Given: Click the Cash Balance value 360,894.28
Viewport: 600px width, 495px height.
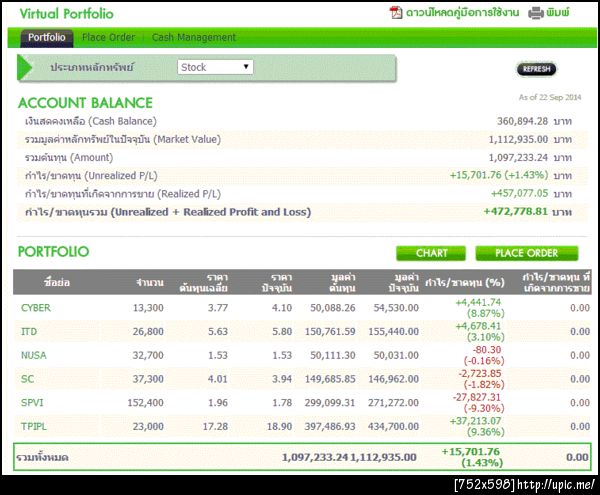Looking at the screenshot, I should point(522,121).
